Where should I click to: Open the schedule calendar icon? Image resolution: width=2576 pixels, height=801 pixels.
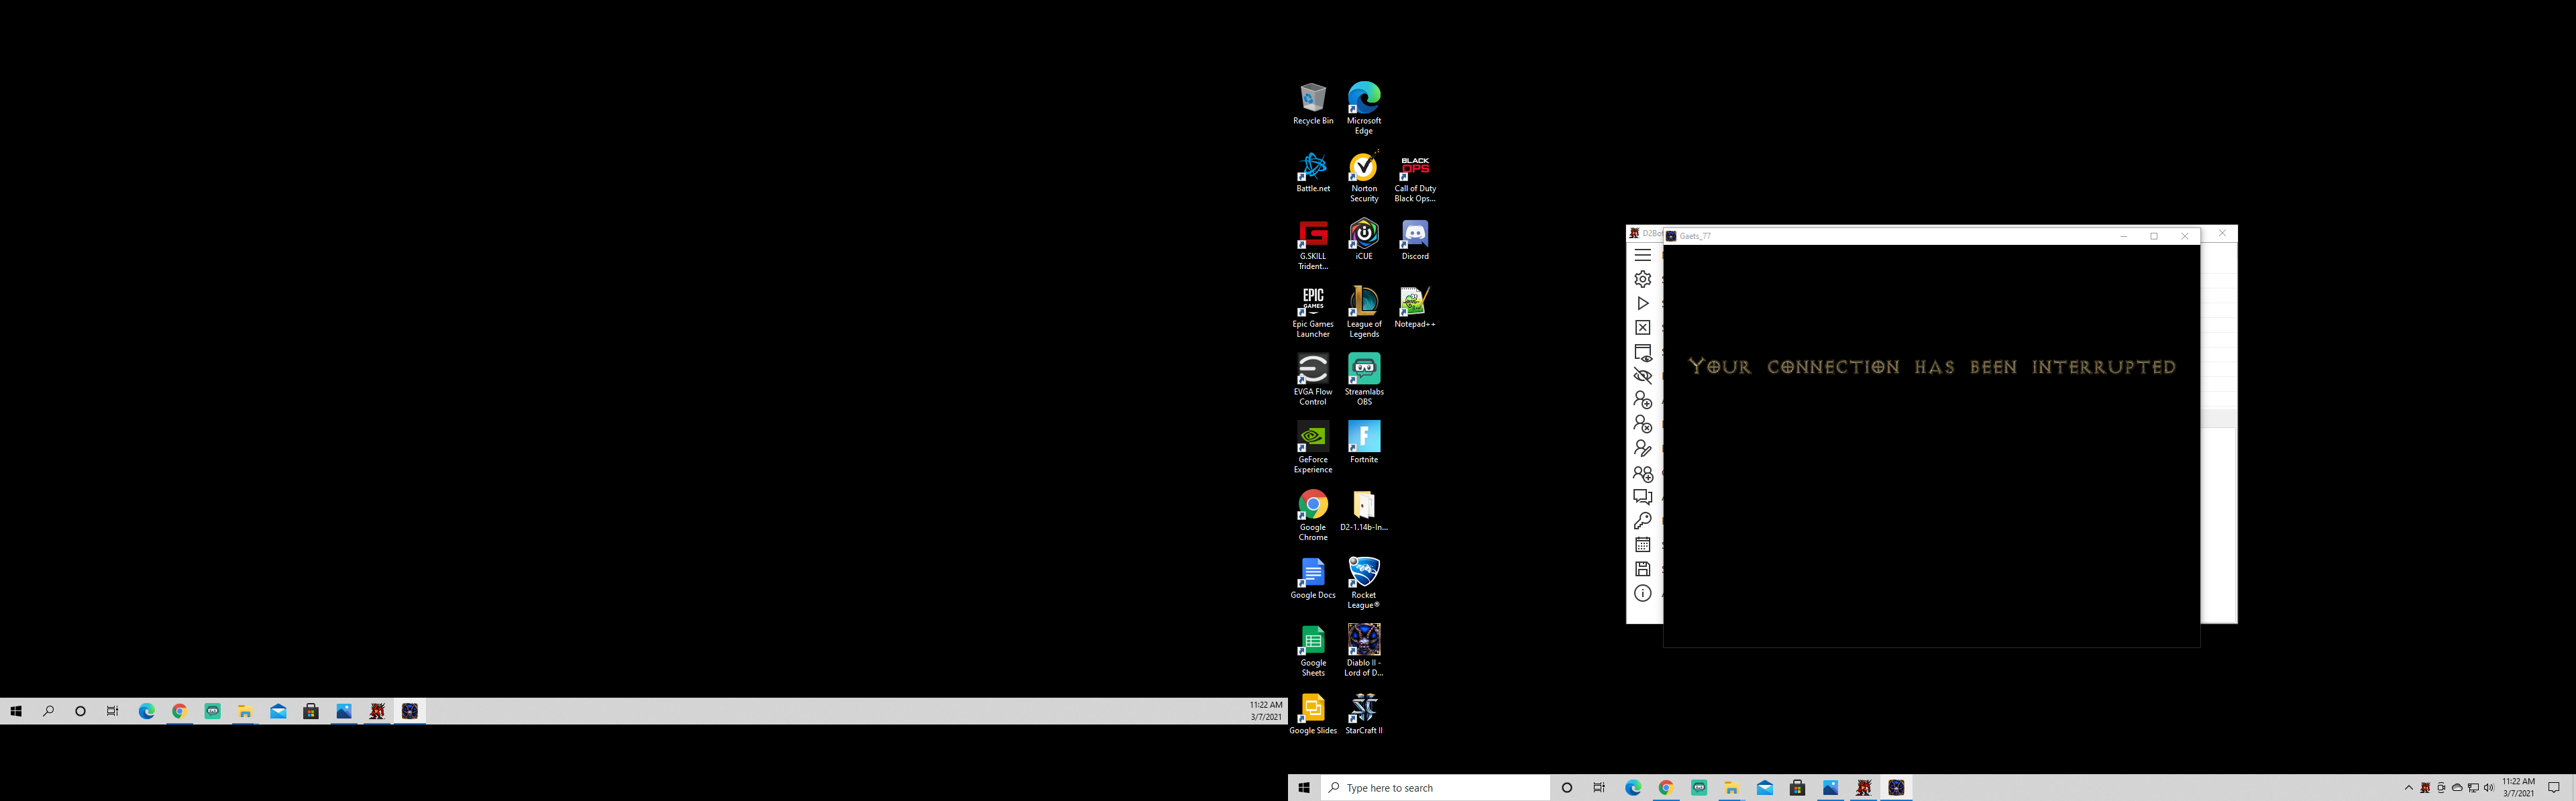1642,545
